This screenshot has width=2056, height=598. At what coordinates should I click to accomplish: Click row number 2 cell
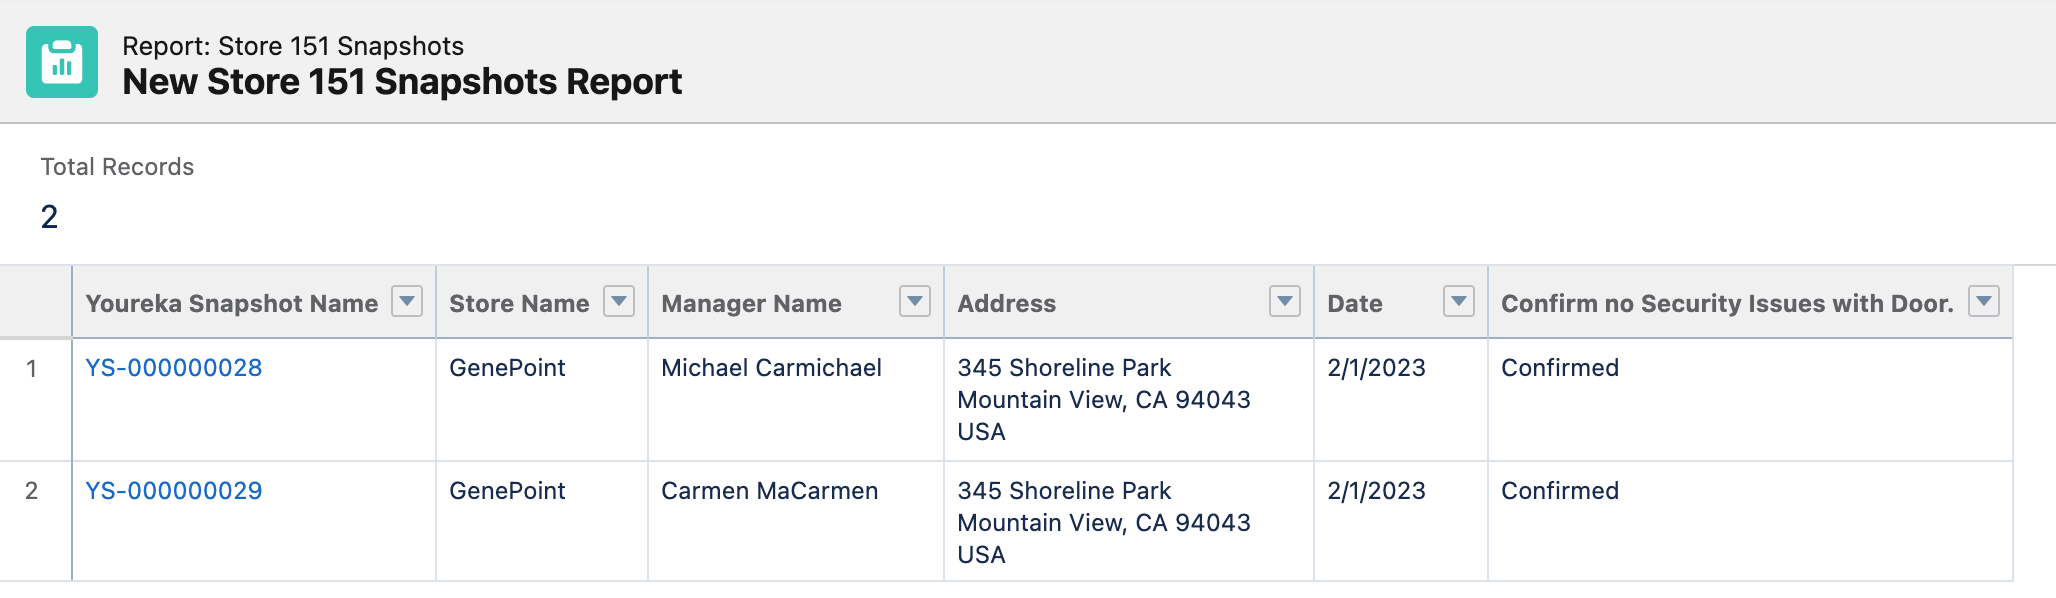coord(36,521)
